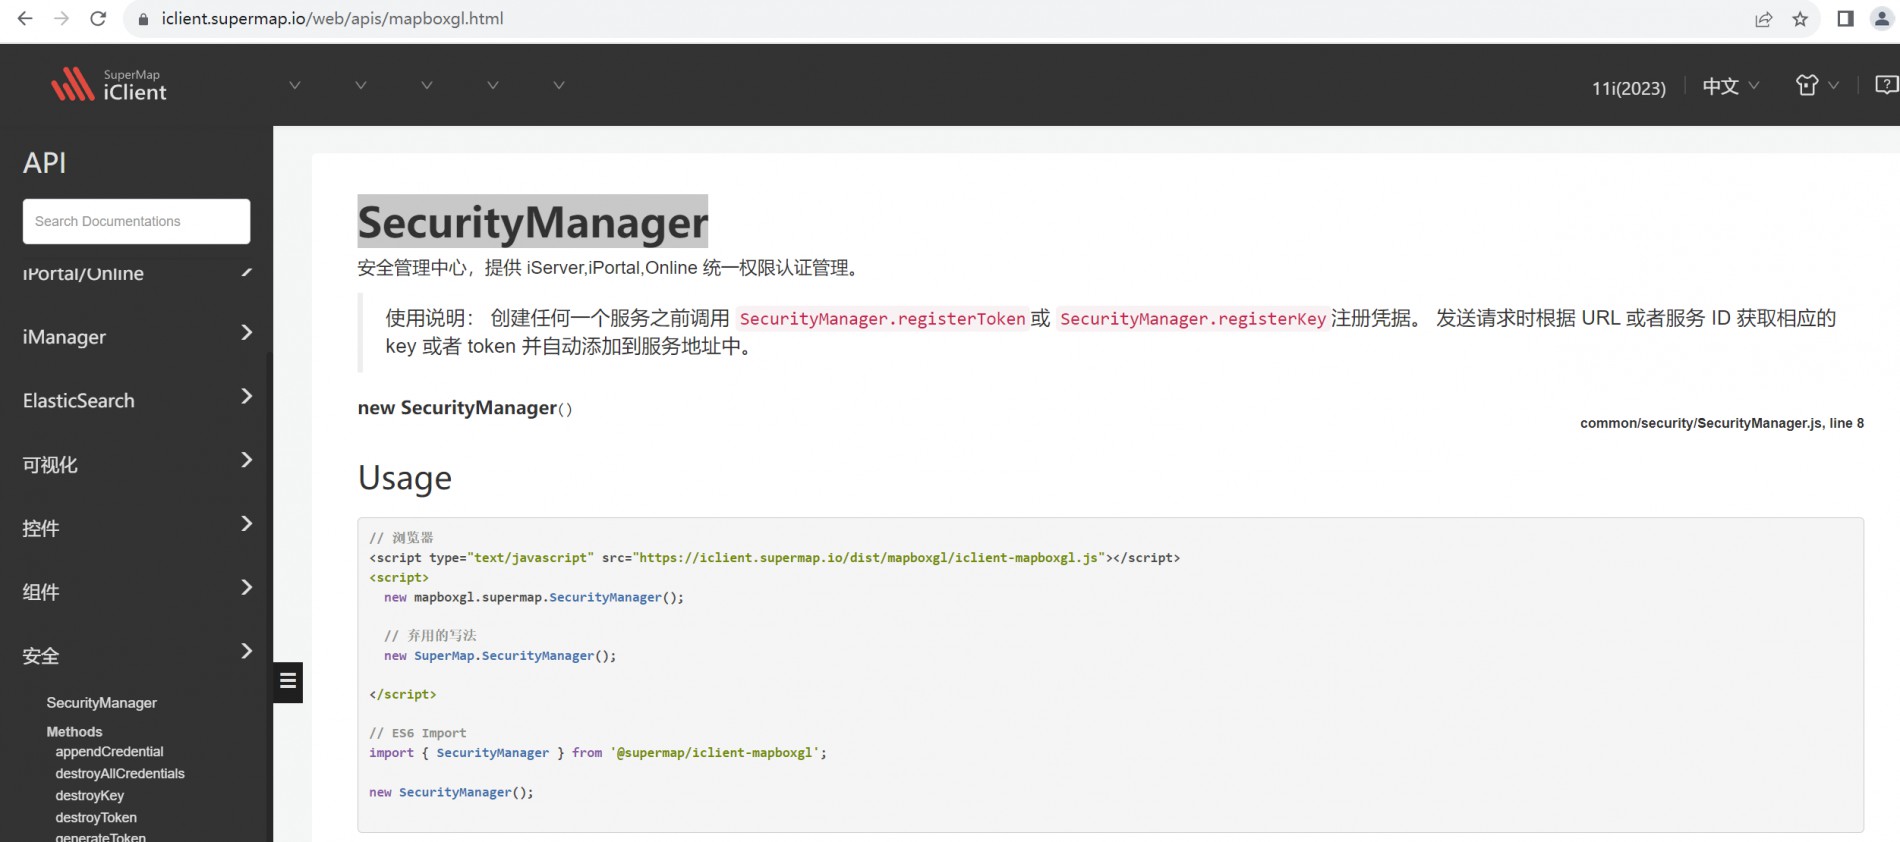
Task: Click the SecurityManager page title
Action: [x=533, y=222]
